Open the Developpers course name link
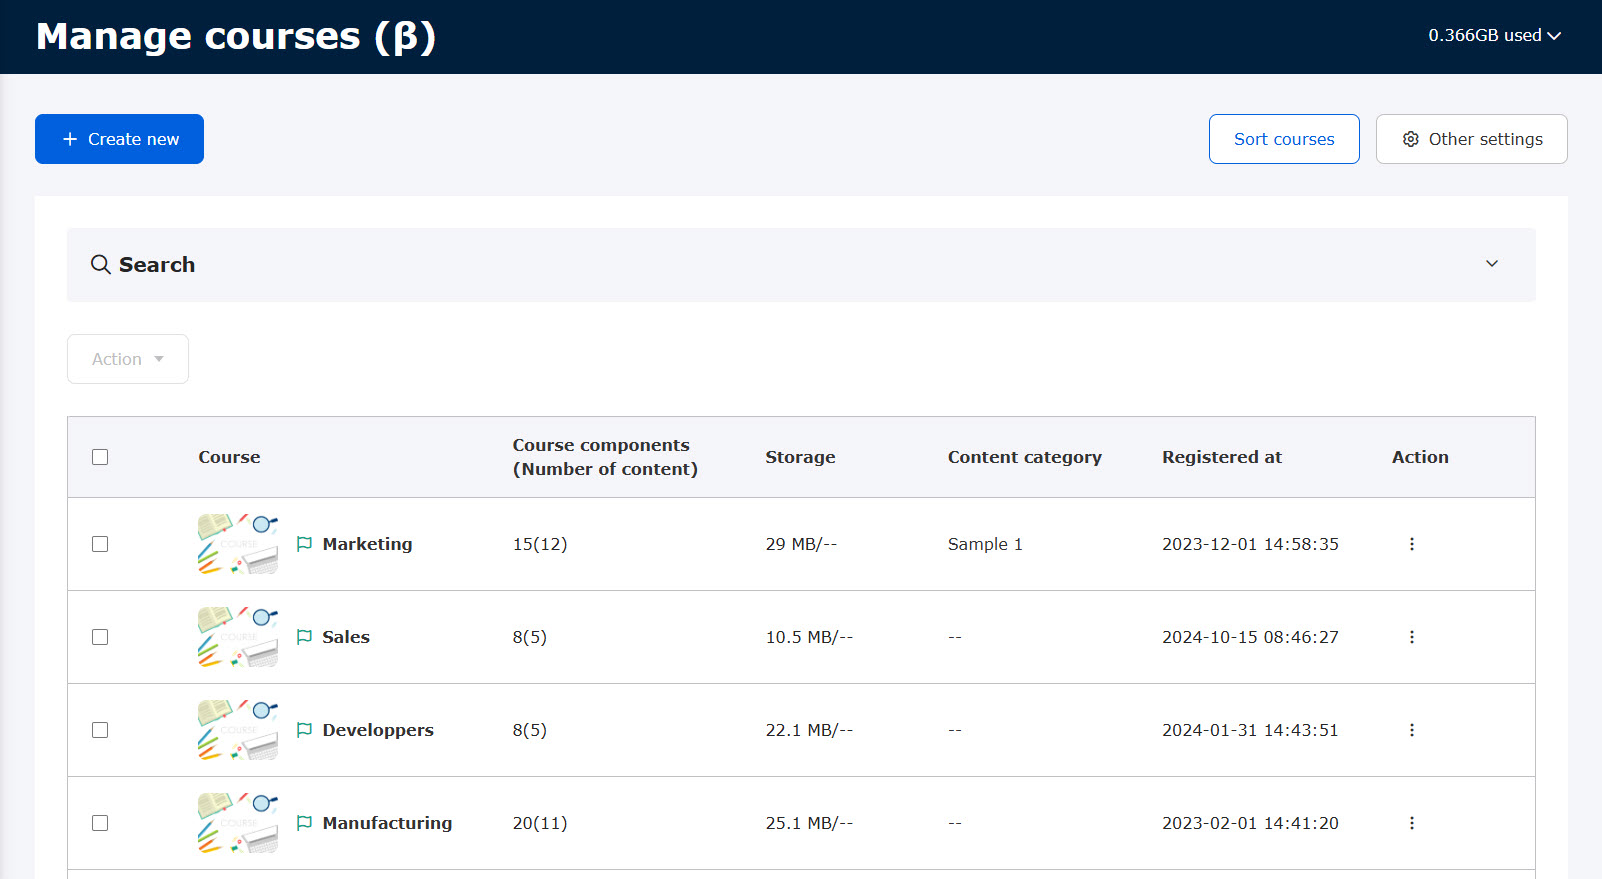 pos(378,730)
